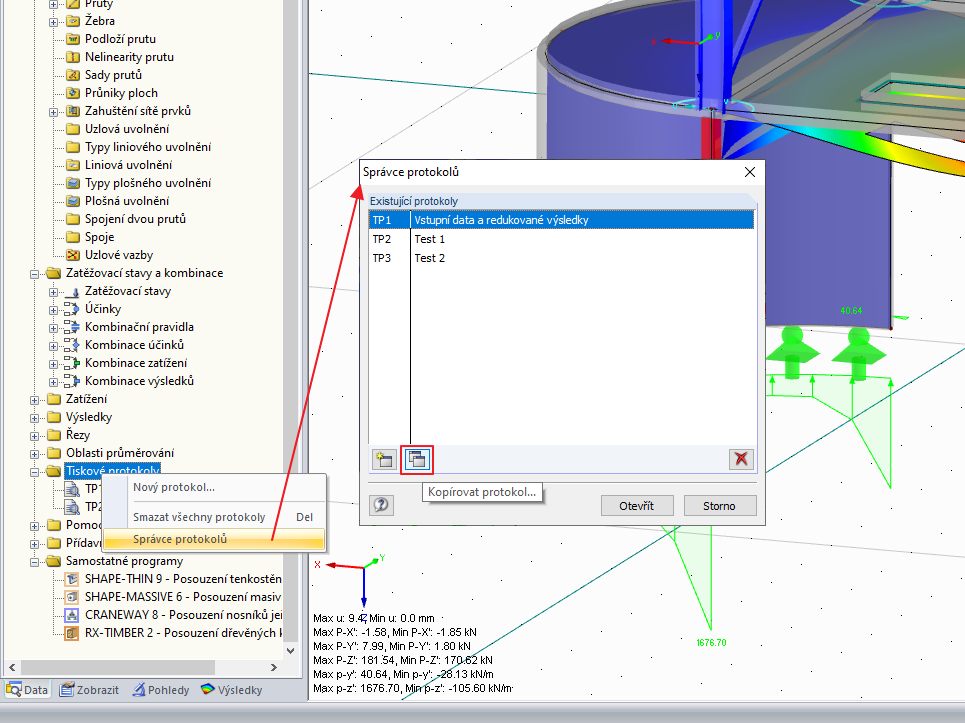The height and width of the screenshot is (723, 965).
Task: Click the Nelinearity prutu icon
Action: pos(73,57)
